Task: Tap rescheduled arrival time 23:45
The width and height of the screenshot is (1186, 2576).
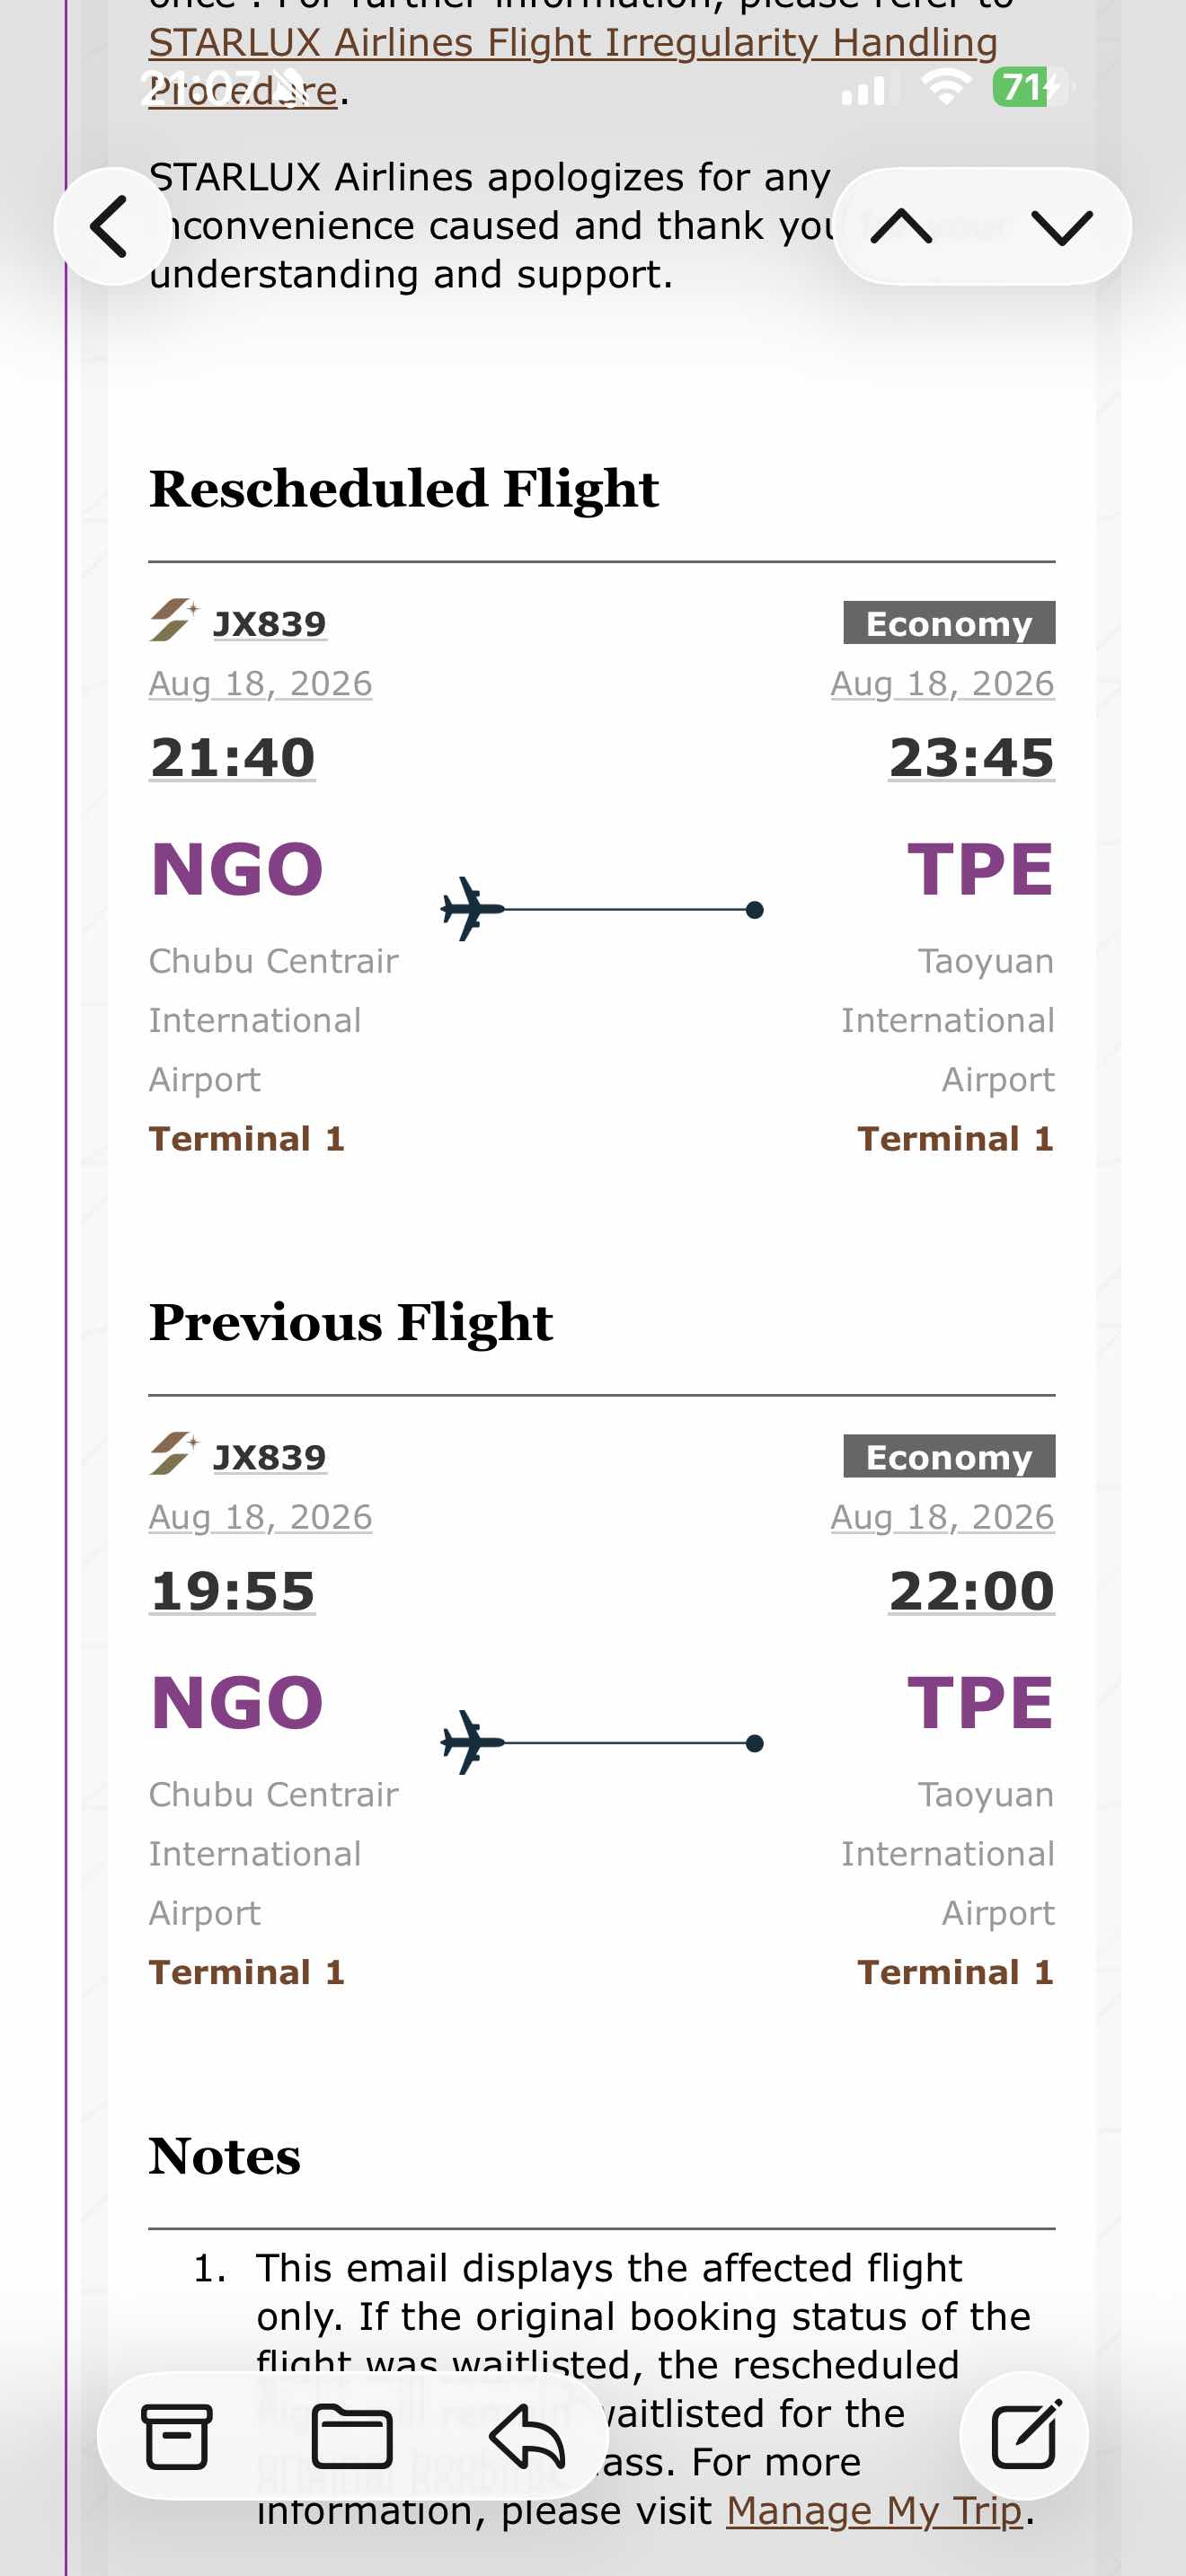Action: (x=971, y=757)
